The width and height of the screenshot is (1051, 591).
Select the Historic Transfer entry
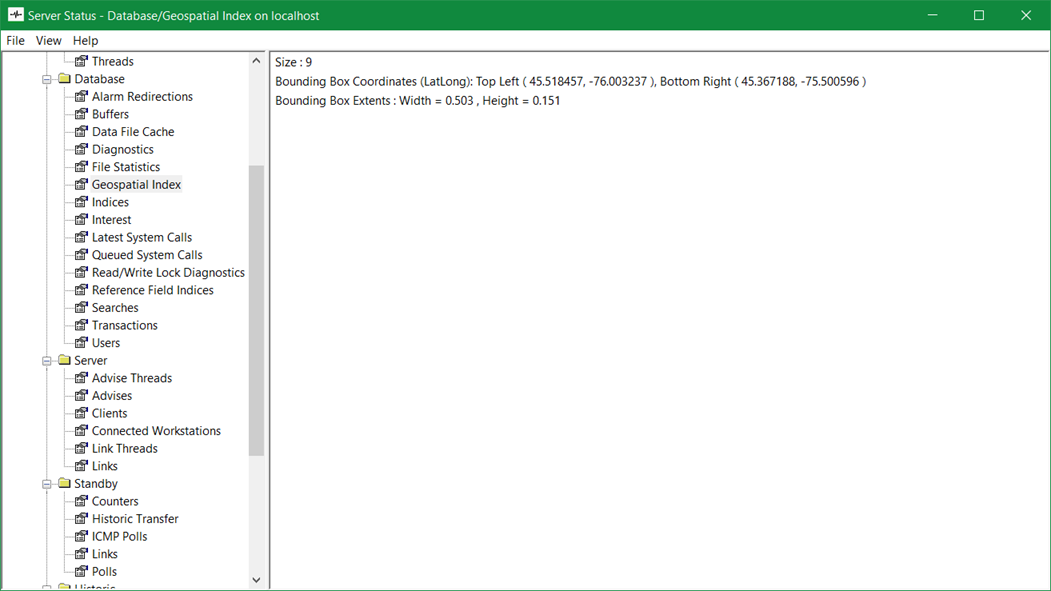[x=135, y=519]
